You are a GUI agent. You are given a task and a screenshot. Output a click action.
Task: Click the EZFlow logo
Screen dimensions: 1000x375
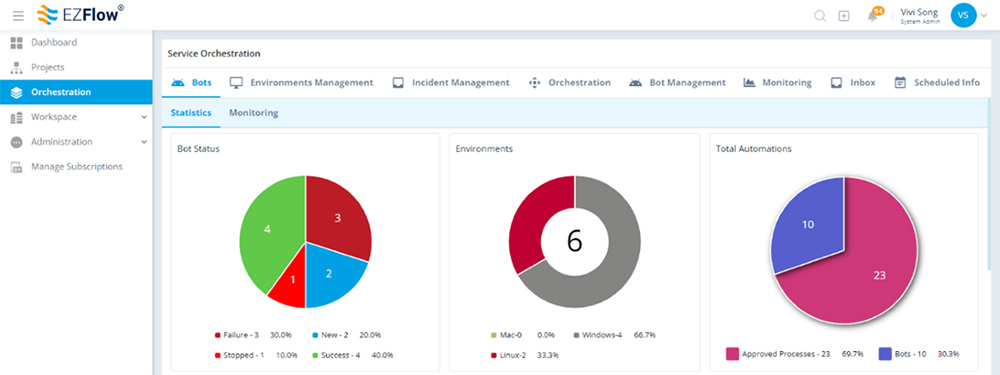pos(80,15)
